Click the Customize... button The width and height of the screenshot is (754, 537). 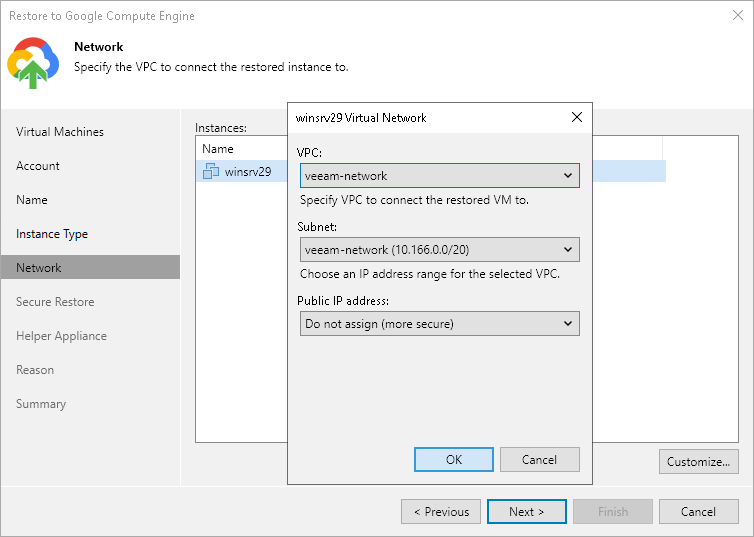[x=698, y=462]
